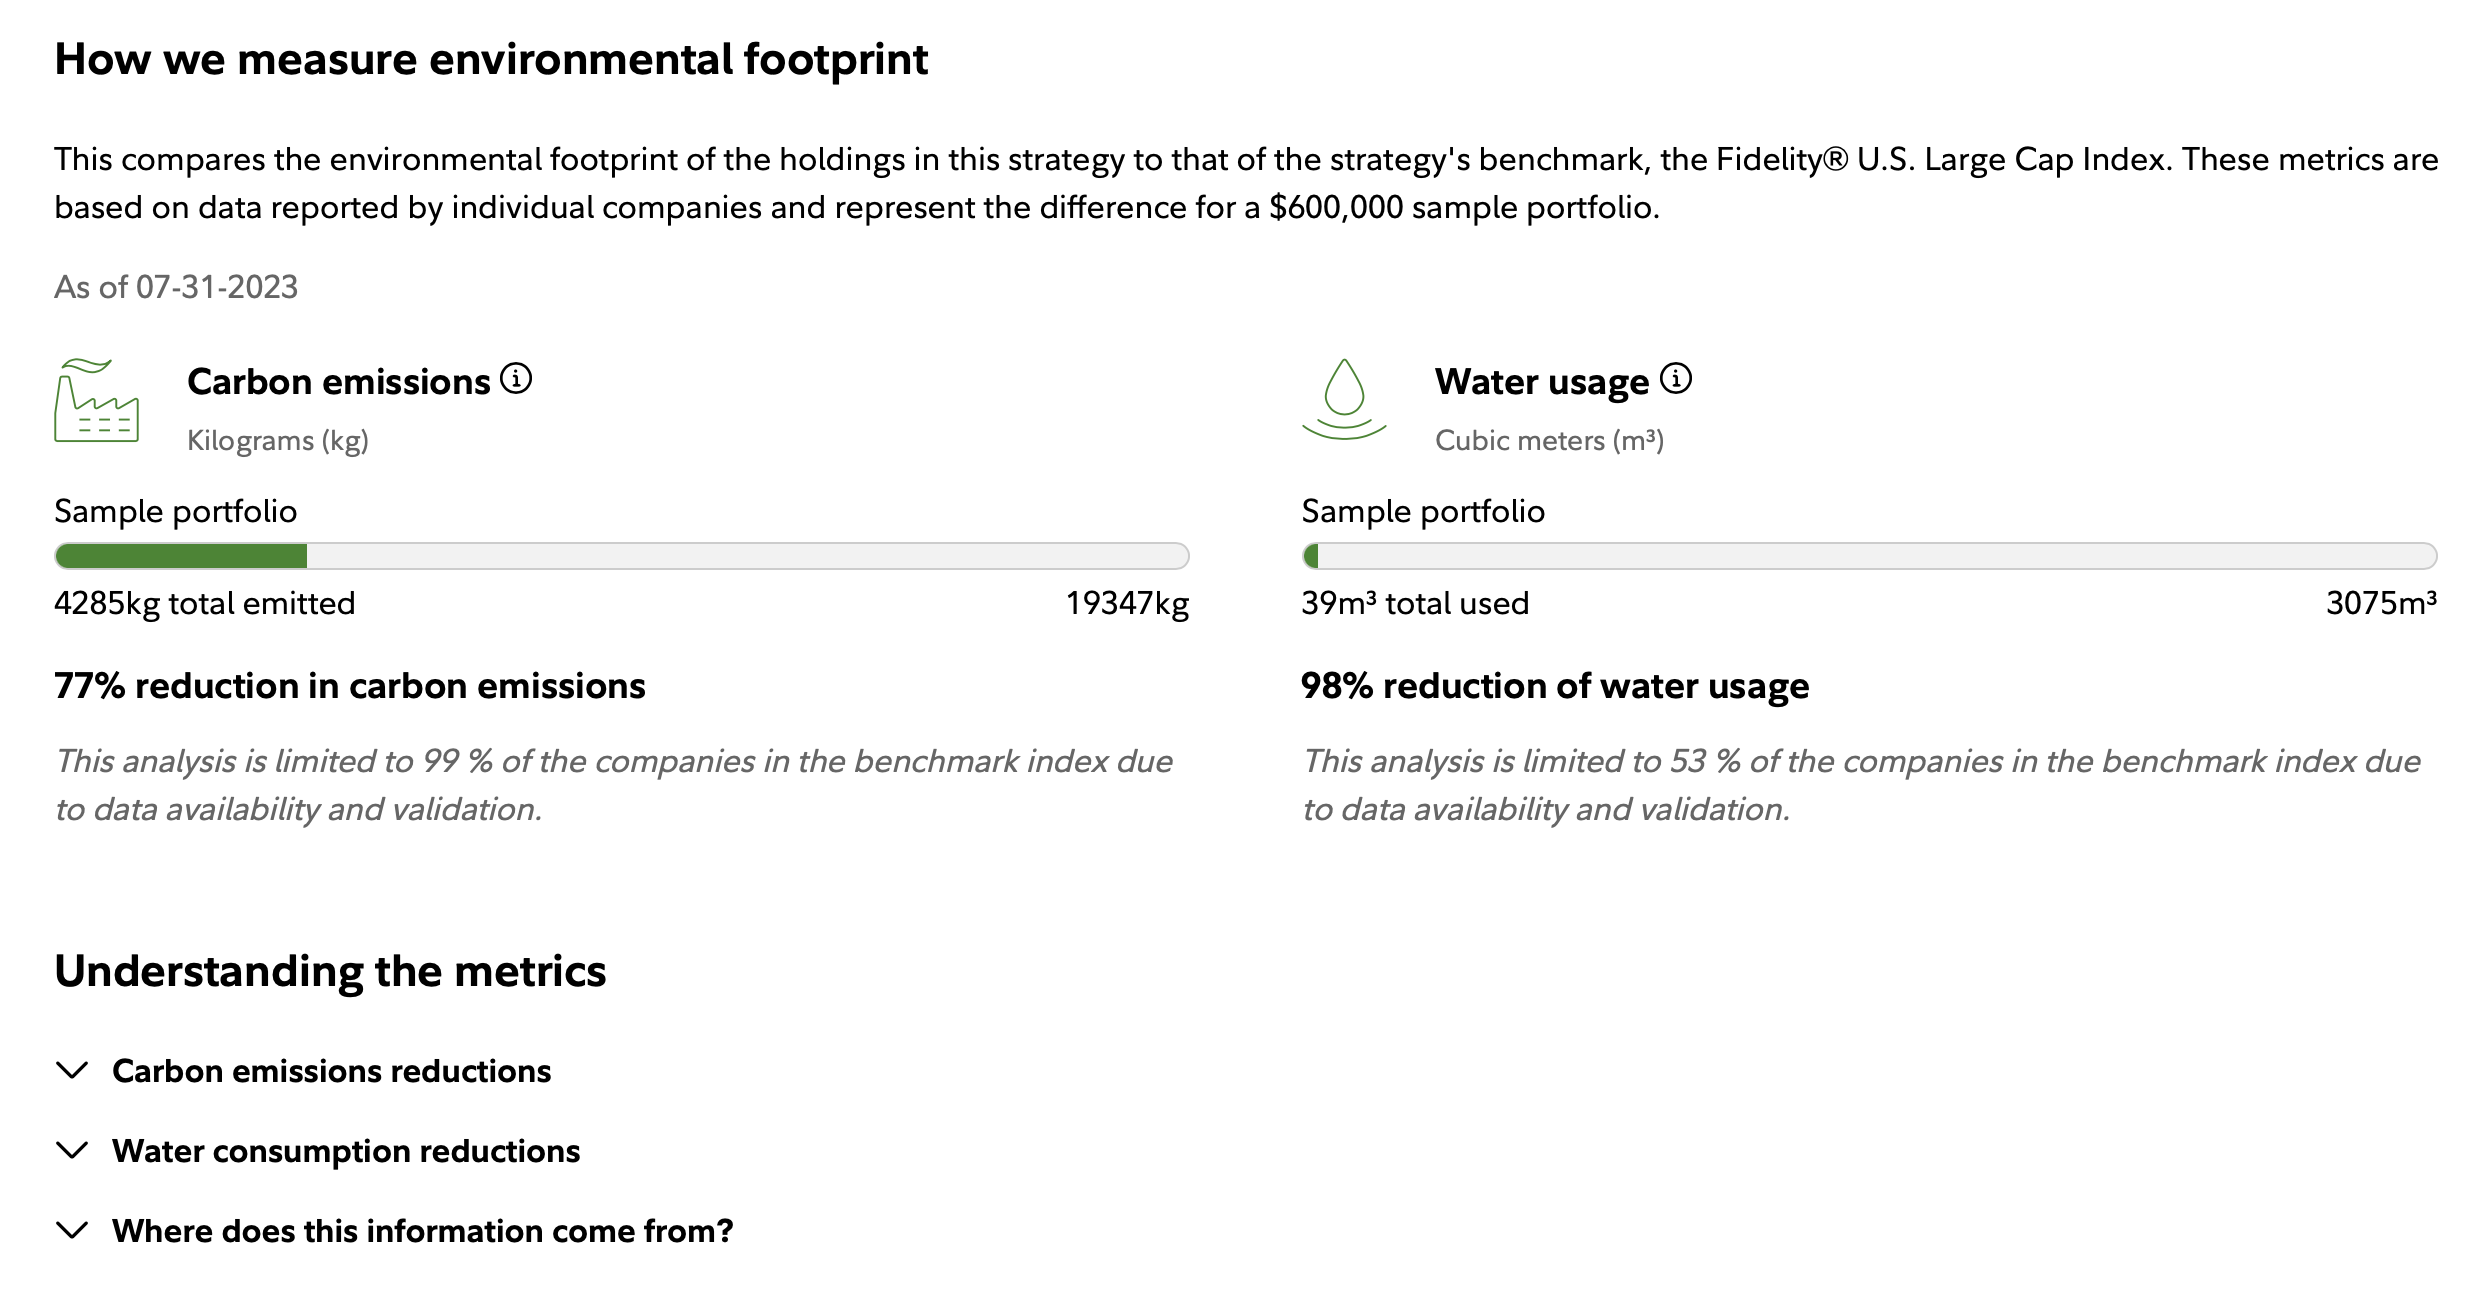
Task: Click the chevron beside Carbon emissions reductions
Action: click(x=72, y=1071)
